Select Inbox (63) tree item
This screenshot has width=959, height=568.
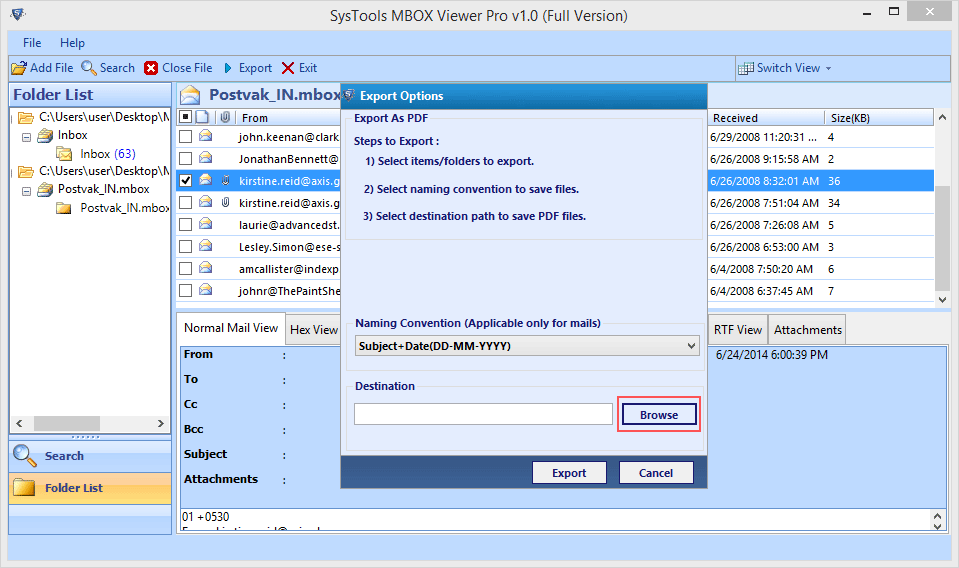[108, 154]
